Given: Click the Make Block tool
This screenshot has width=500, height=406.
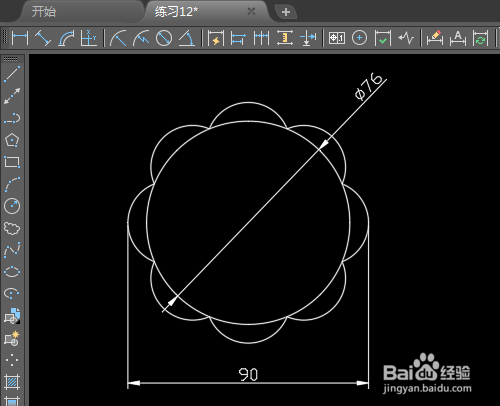Looking at the screenshot, I should click(12, 338).
